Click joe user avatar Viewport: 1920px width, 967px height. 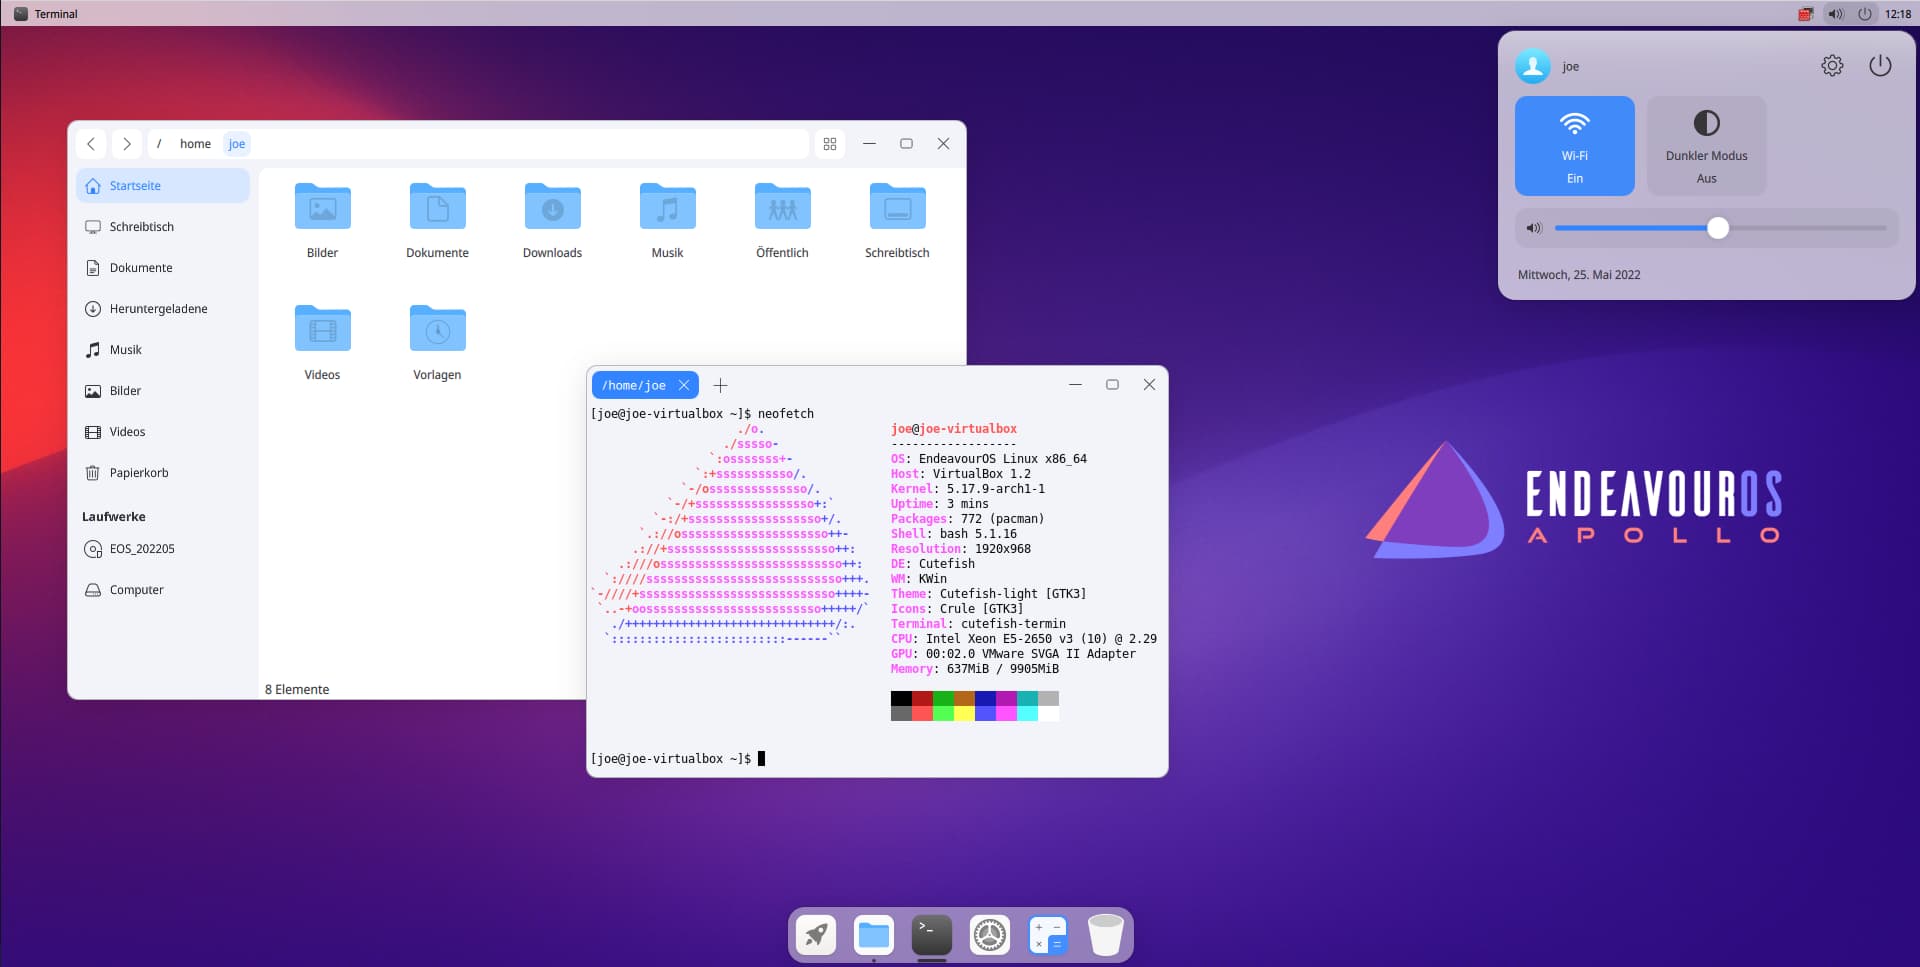click(1532, 66)
